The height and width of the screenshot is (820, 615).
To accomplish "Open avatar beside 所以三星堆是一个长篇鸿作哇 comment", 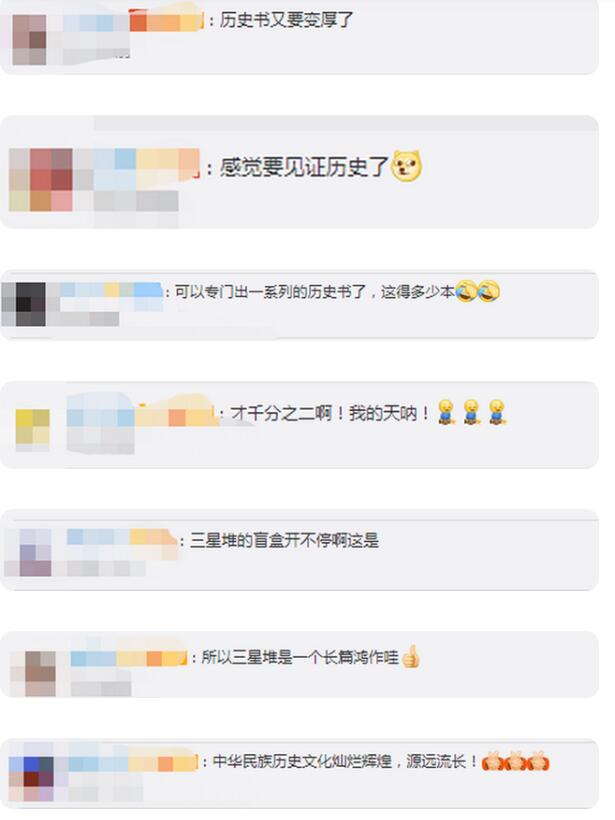I will point(33,673).
